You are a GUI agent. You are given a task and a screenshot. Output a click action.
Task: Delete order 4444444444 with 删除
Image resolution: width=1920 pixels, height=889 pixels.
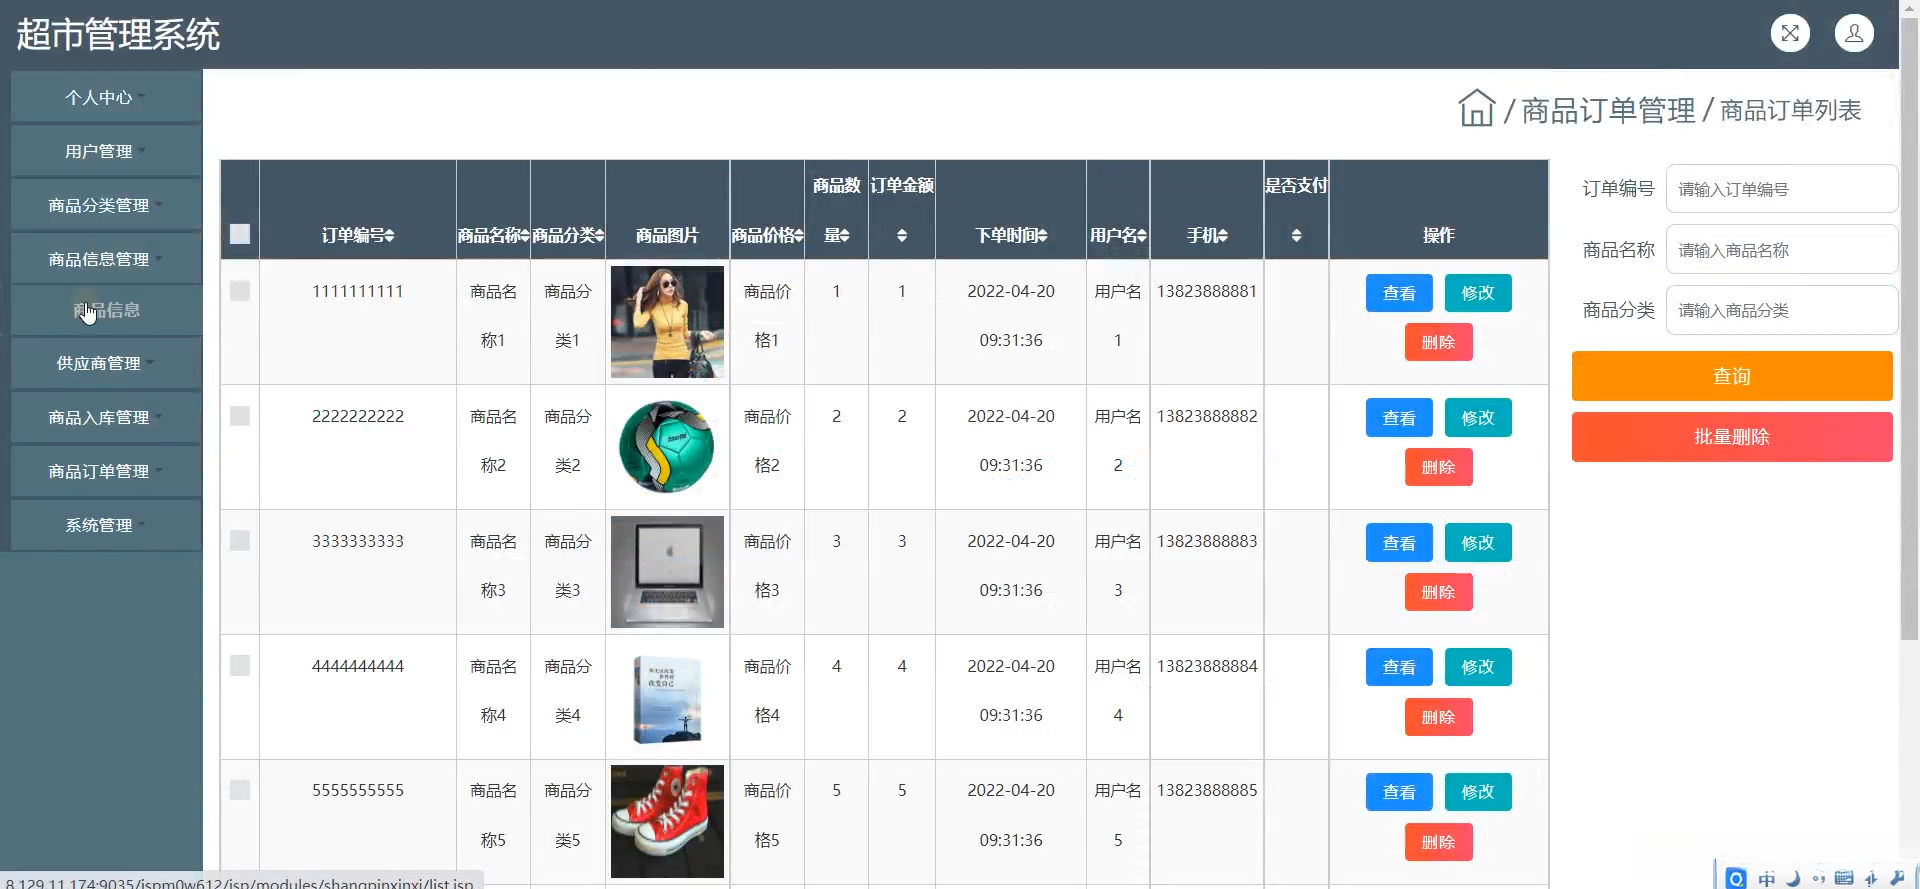[x=1438, y=717]
